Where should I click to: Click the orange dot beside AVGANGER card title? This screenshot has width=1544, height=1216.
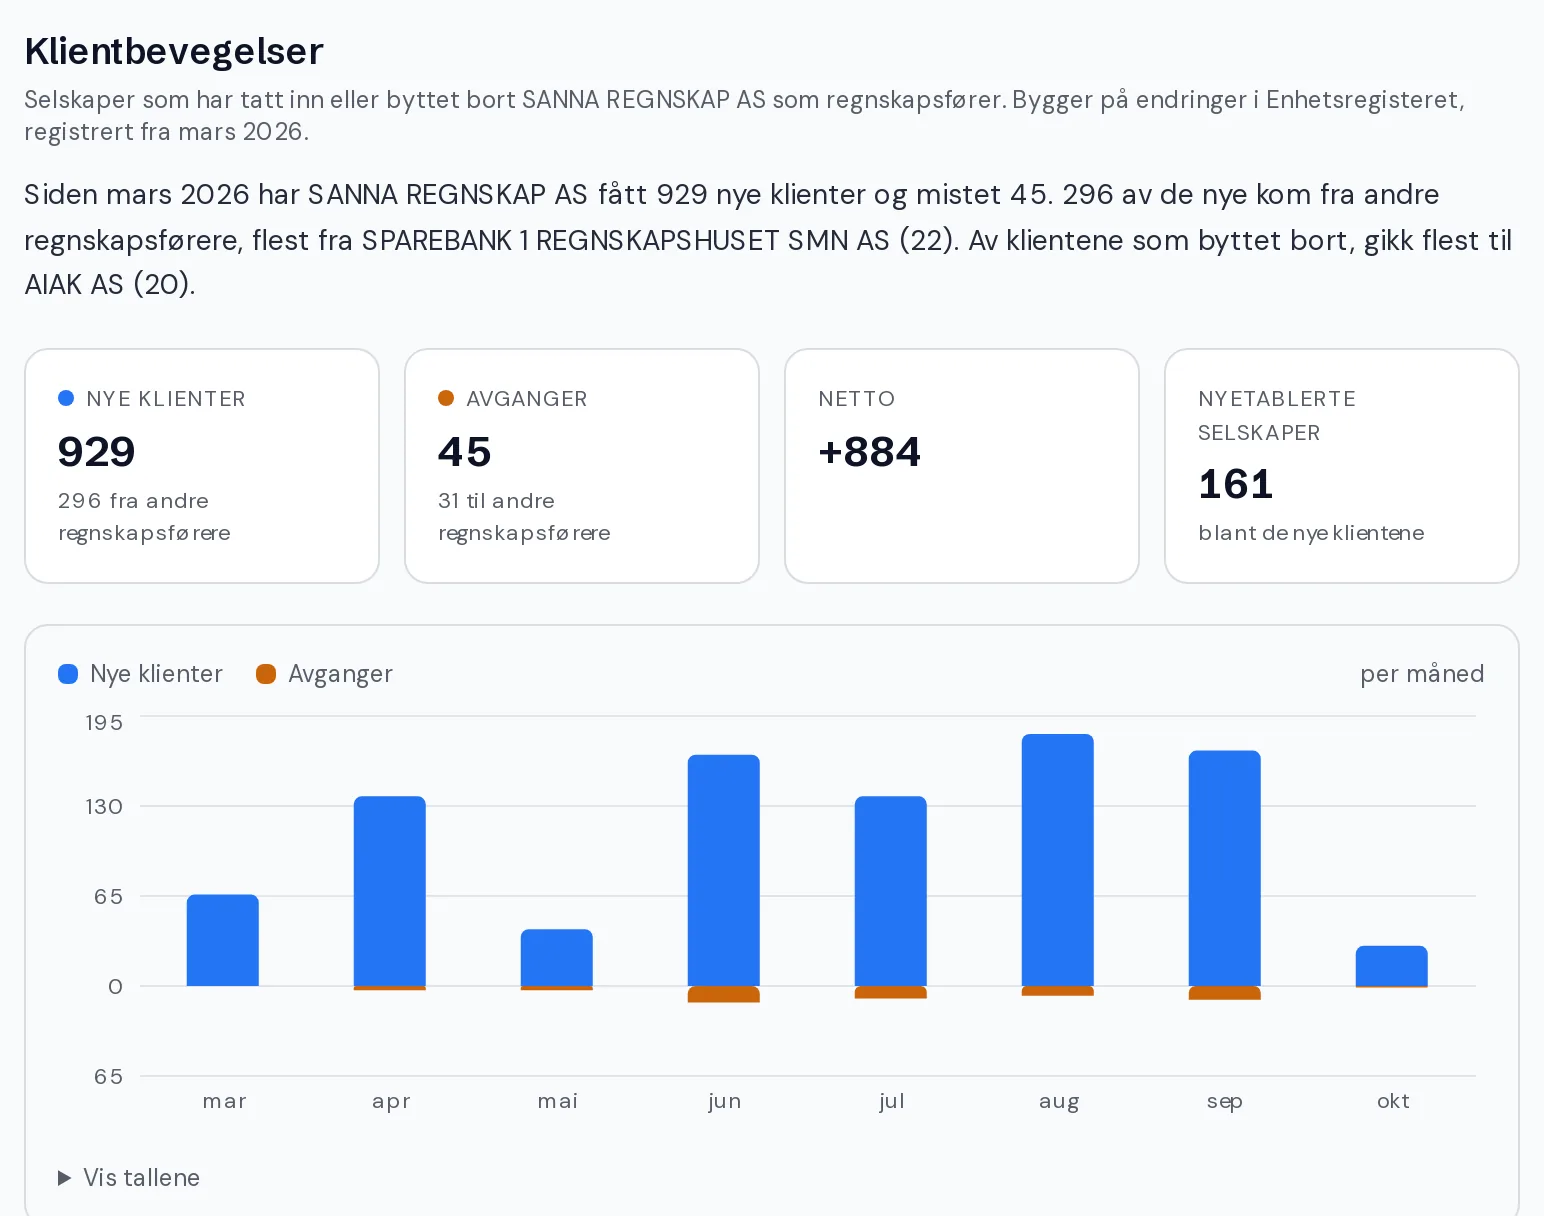tap(446, 398)
